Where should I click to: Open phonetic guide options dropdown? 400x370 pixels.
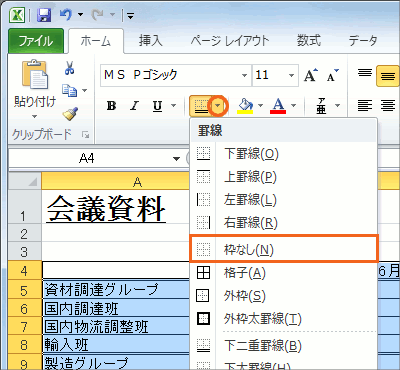pyautogui.click(x=337, y=106)
